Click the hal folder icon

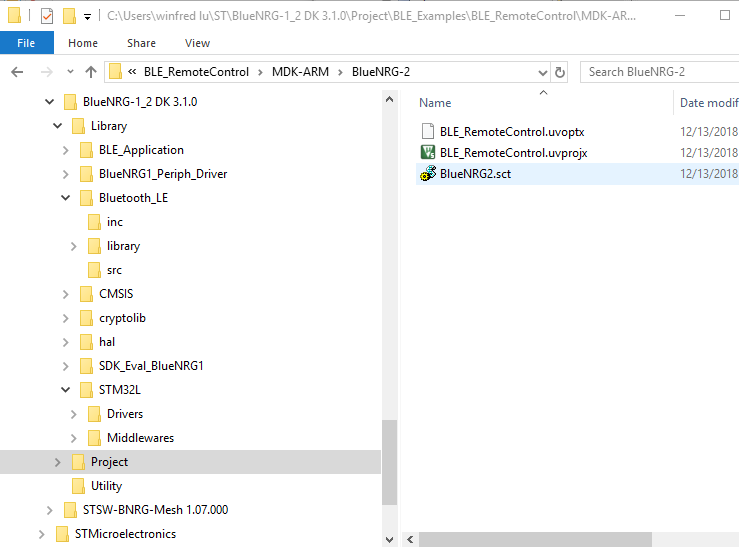click(86, 342)
